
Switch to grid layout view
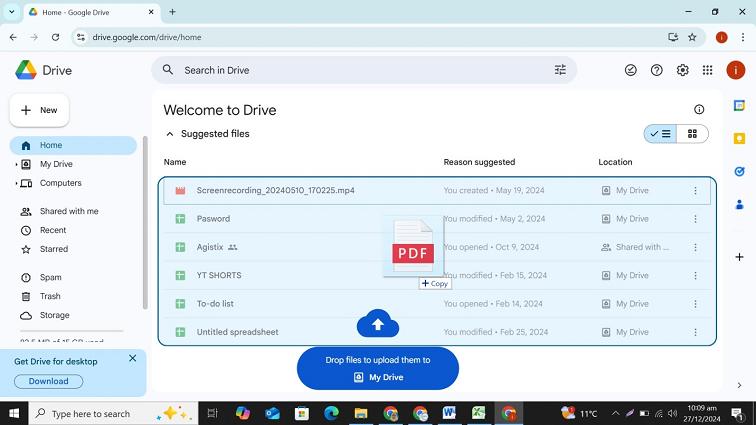692,134
